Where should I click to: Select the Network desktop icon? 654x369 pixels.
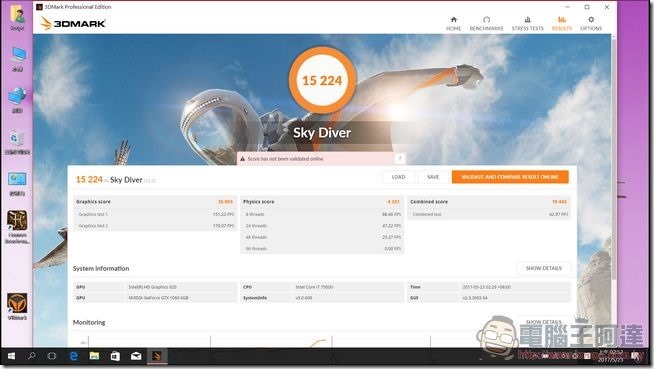point(17,100)
